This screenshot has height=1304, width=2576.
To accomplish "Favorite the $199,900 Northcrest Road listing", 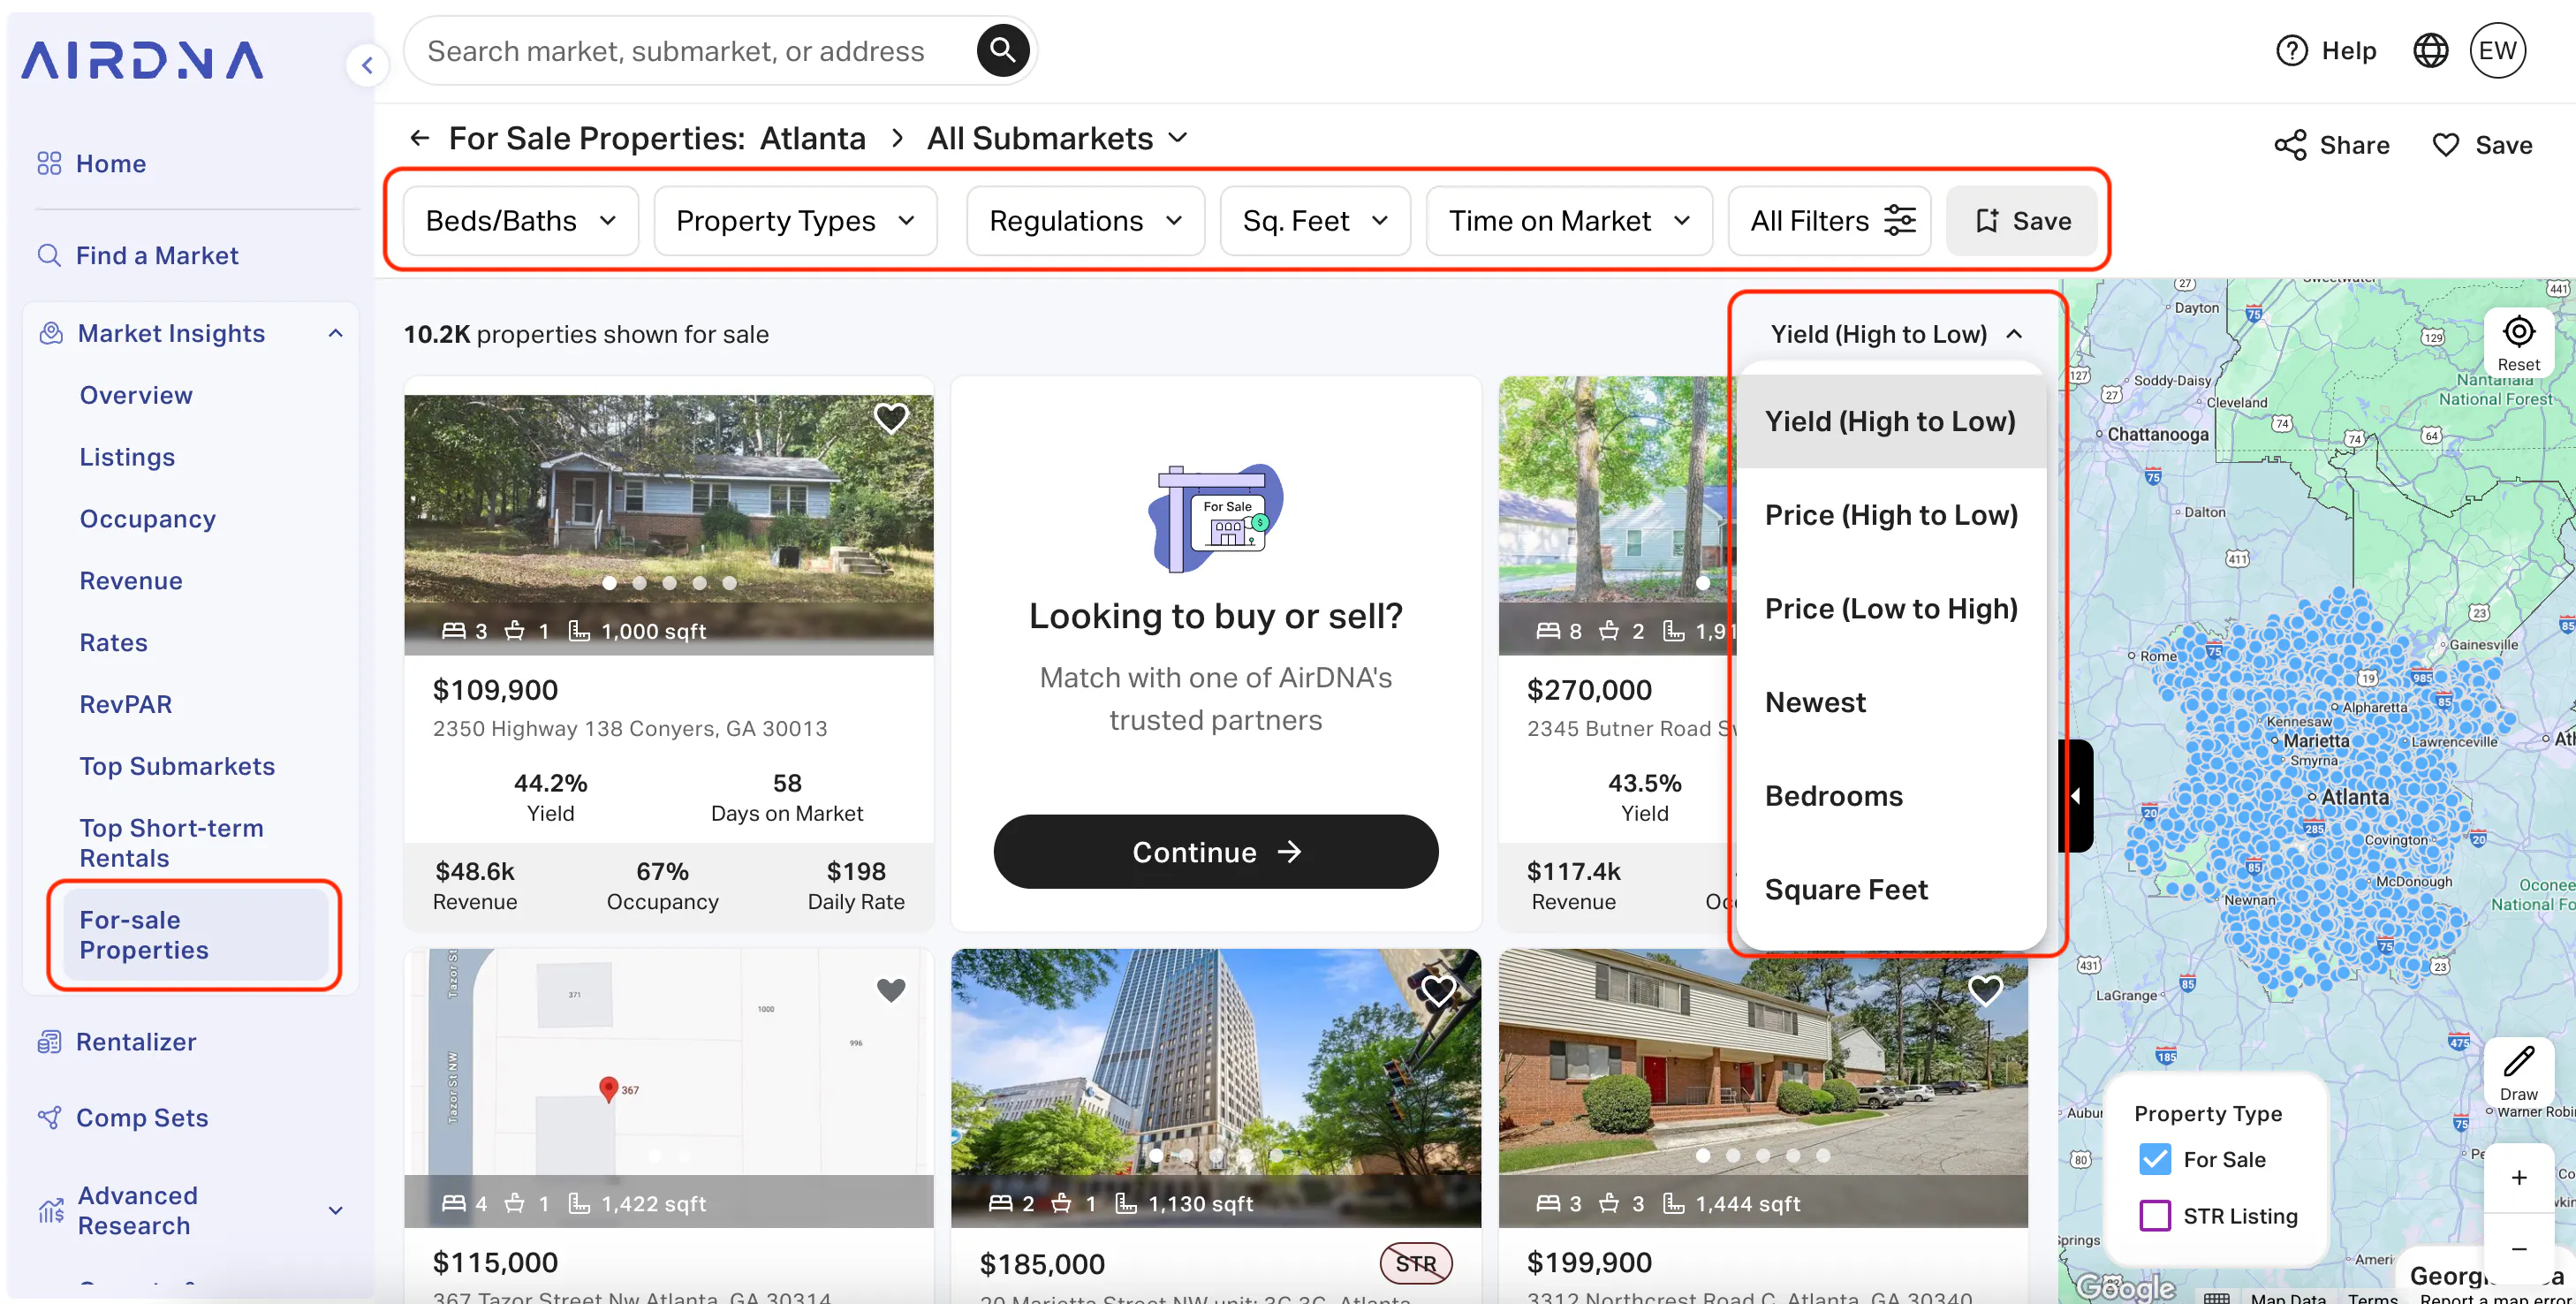I will point(1985,990).
